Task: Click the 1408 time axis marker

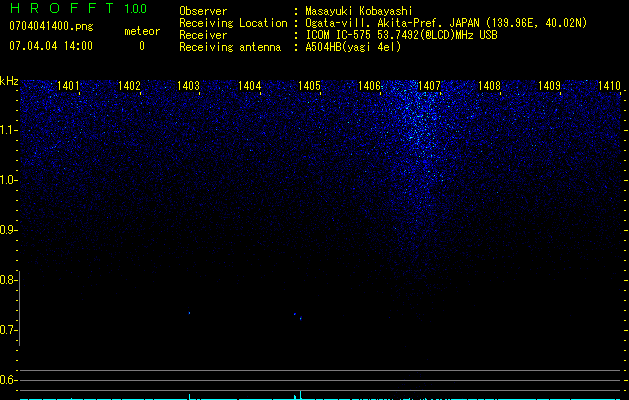Action: [x=489, y=85]
